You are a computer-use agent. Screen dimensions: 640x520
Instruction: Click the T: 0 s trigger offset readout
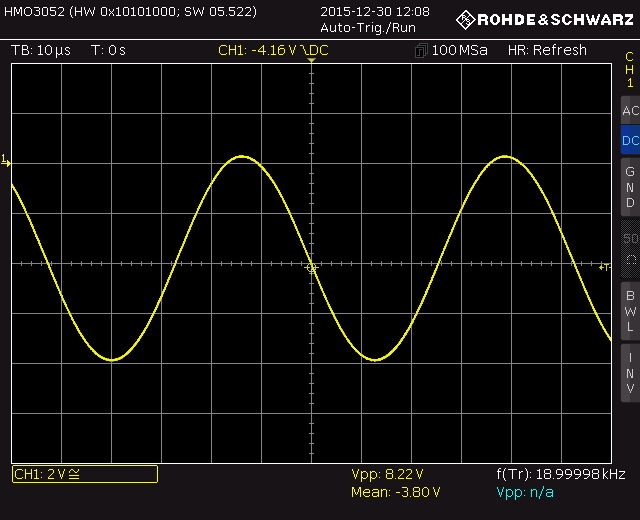click(108, 51)
